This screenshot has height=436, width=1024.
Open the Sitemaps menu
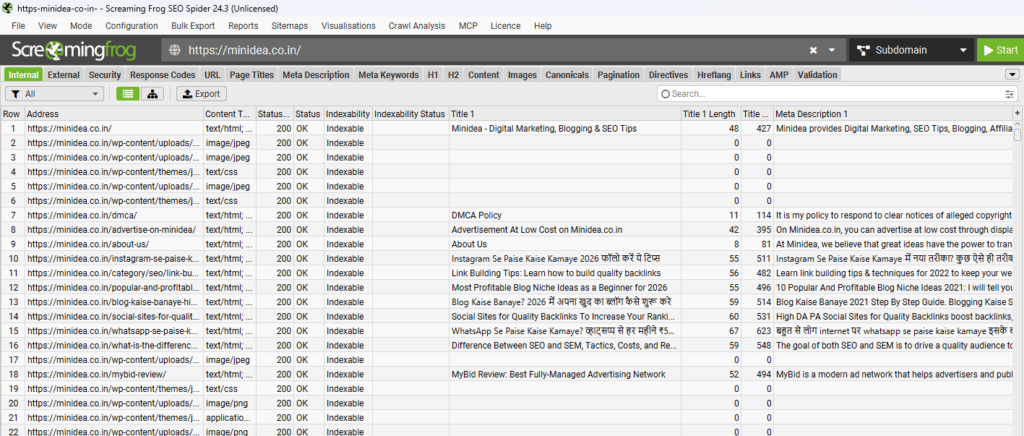point(289,26)
